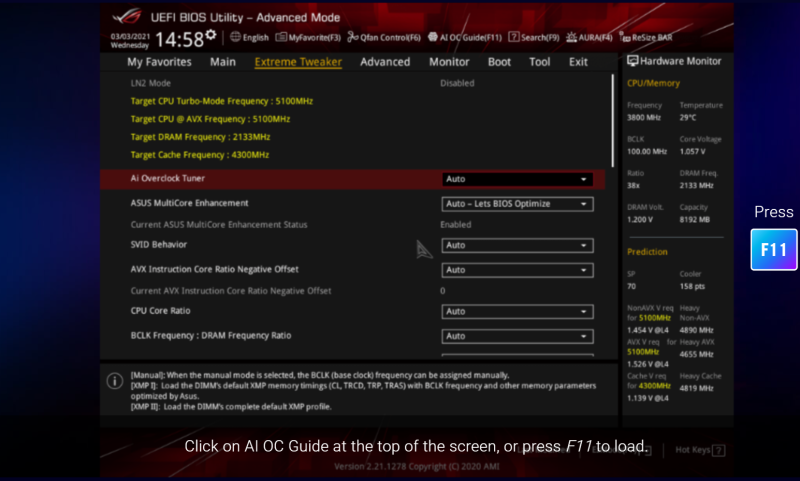The height and width of the screenshot is (481, 800).
Task: Open Search(F9) tool
Action: pos(534,37)
